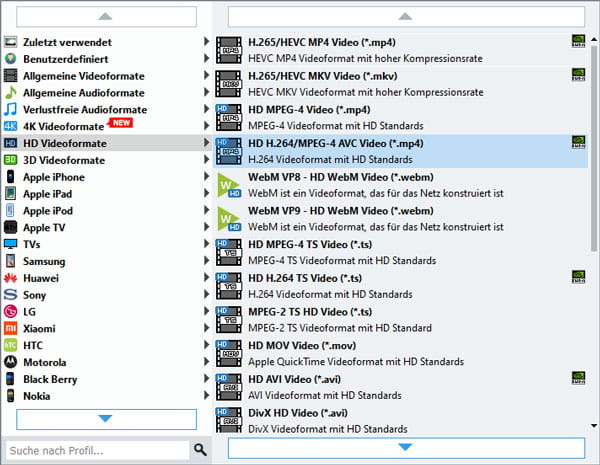Select DivX HD Video (*.avi) format
The image size is (600, 465).
pos(401,420)
